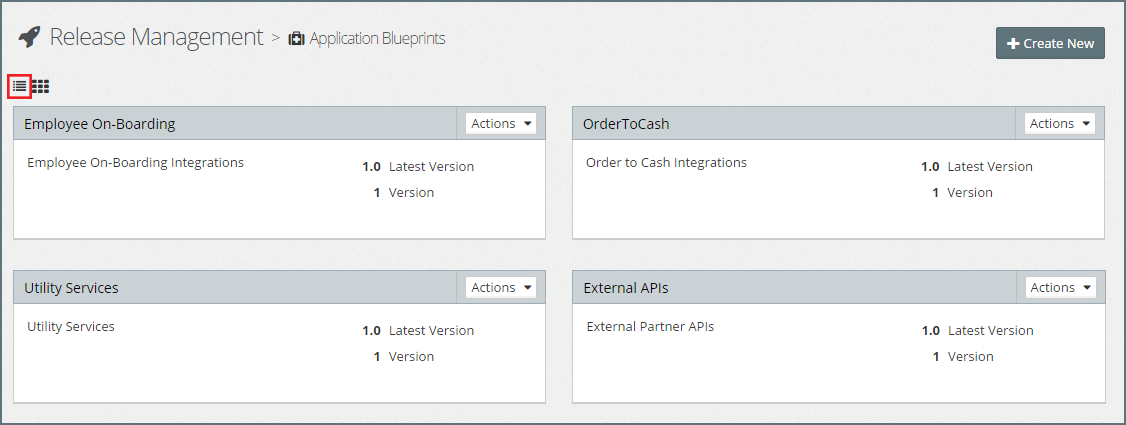
Task: Open Actions dropdown for OrderToCash
Action: click(x=1060, y=124)
